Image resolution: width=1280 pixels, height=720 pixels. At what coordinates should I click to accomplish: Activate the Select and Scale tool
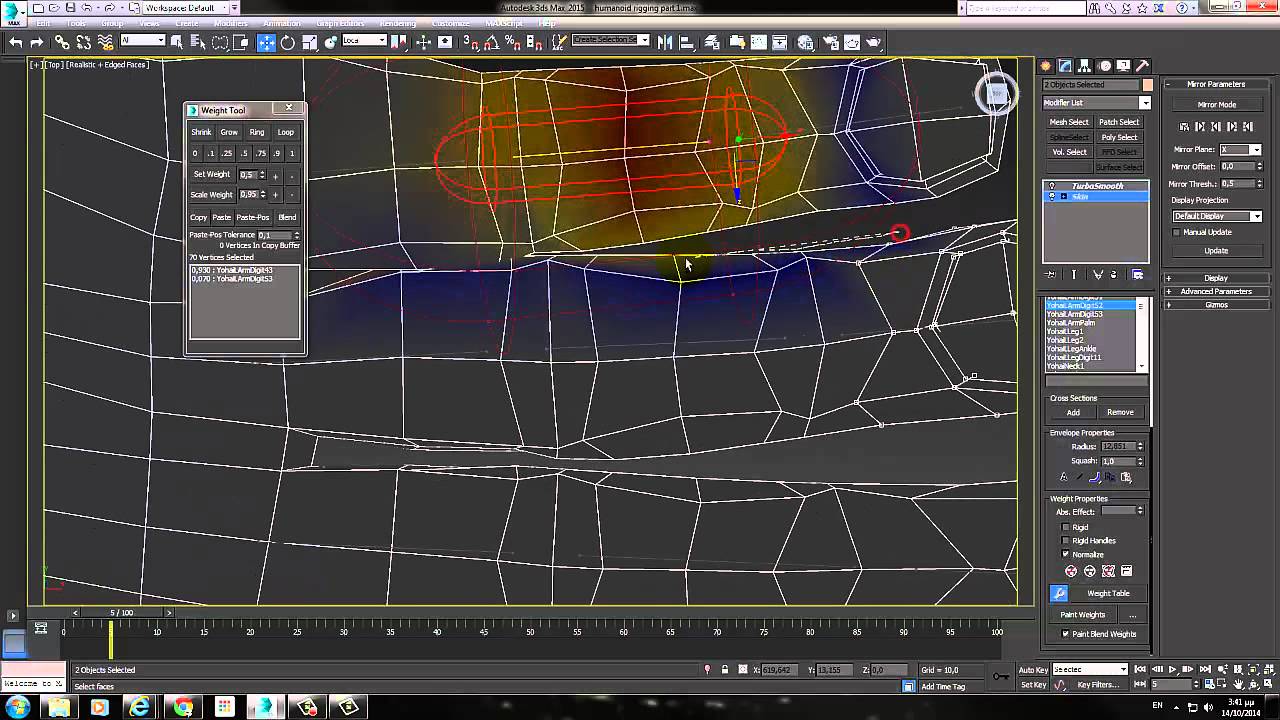(x=310, y=42)
